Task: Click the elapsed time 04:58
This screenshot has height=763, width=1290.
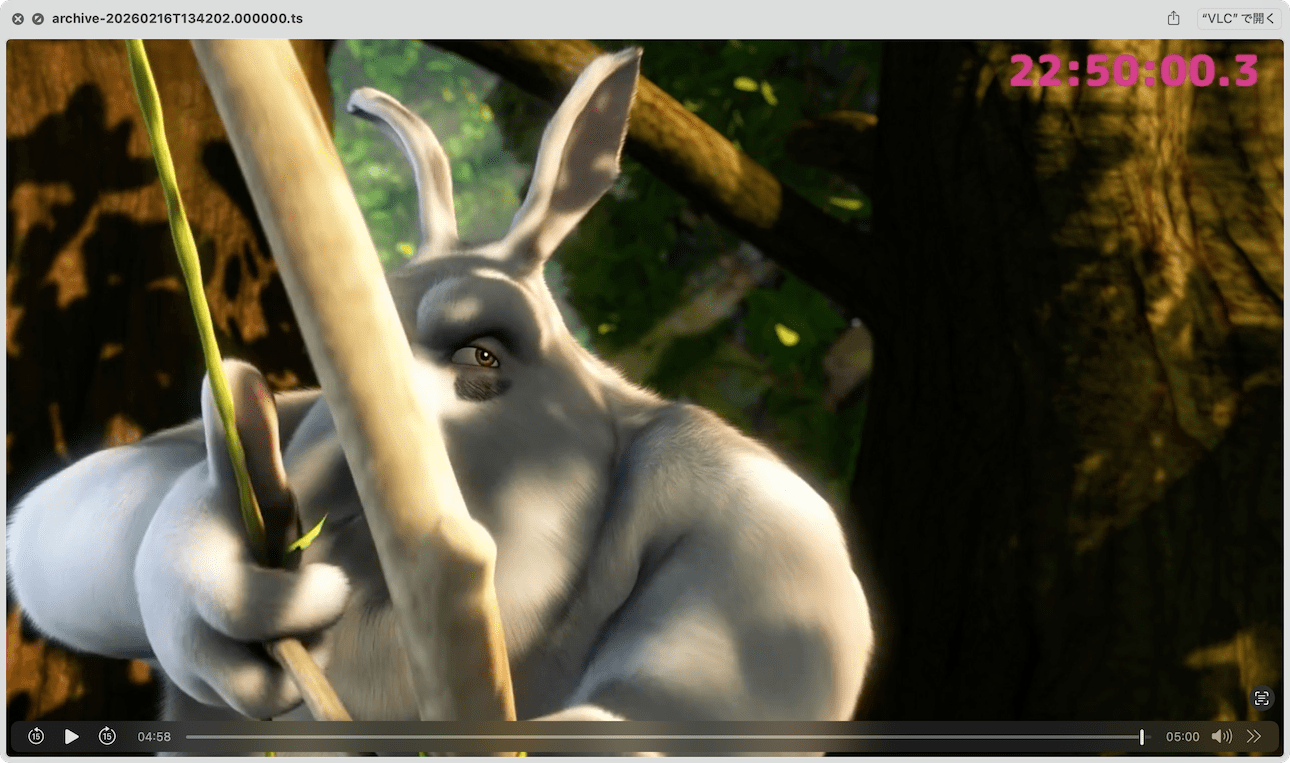Action: (x=154, y=737)
